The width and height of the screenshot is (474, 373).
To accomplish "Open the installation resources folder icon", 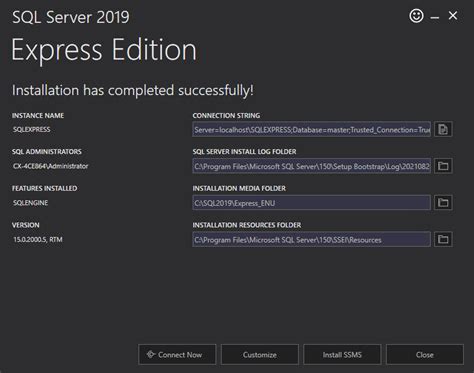I will (443, 239).
